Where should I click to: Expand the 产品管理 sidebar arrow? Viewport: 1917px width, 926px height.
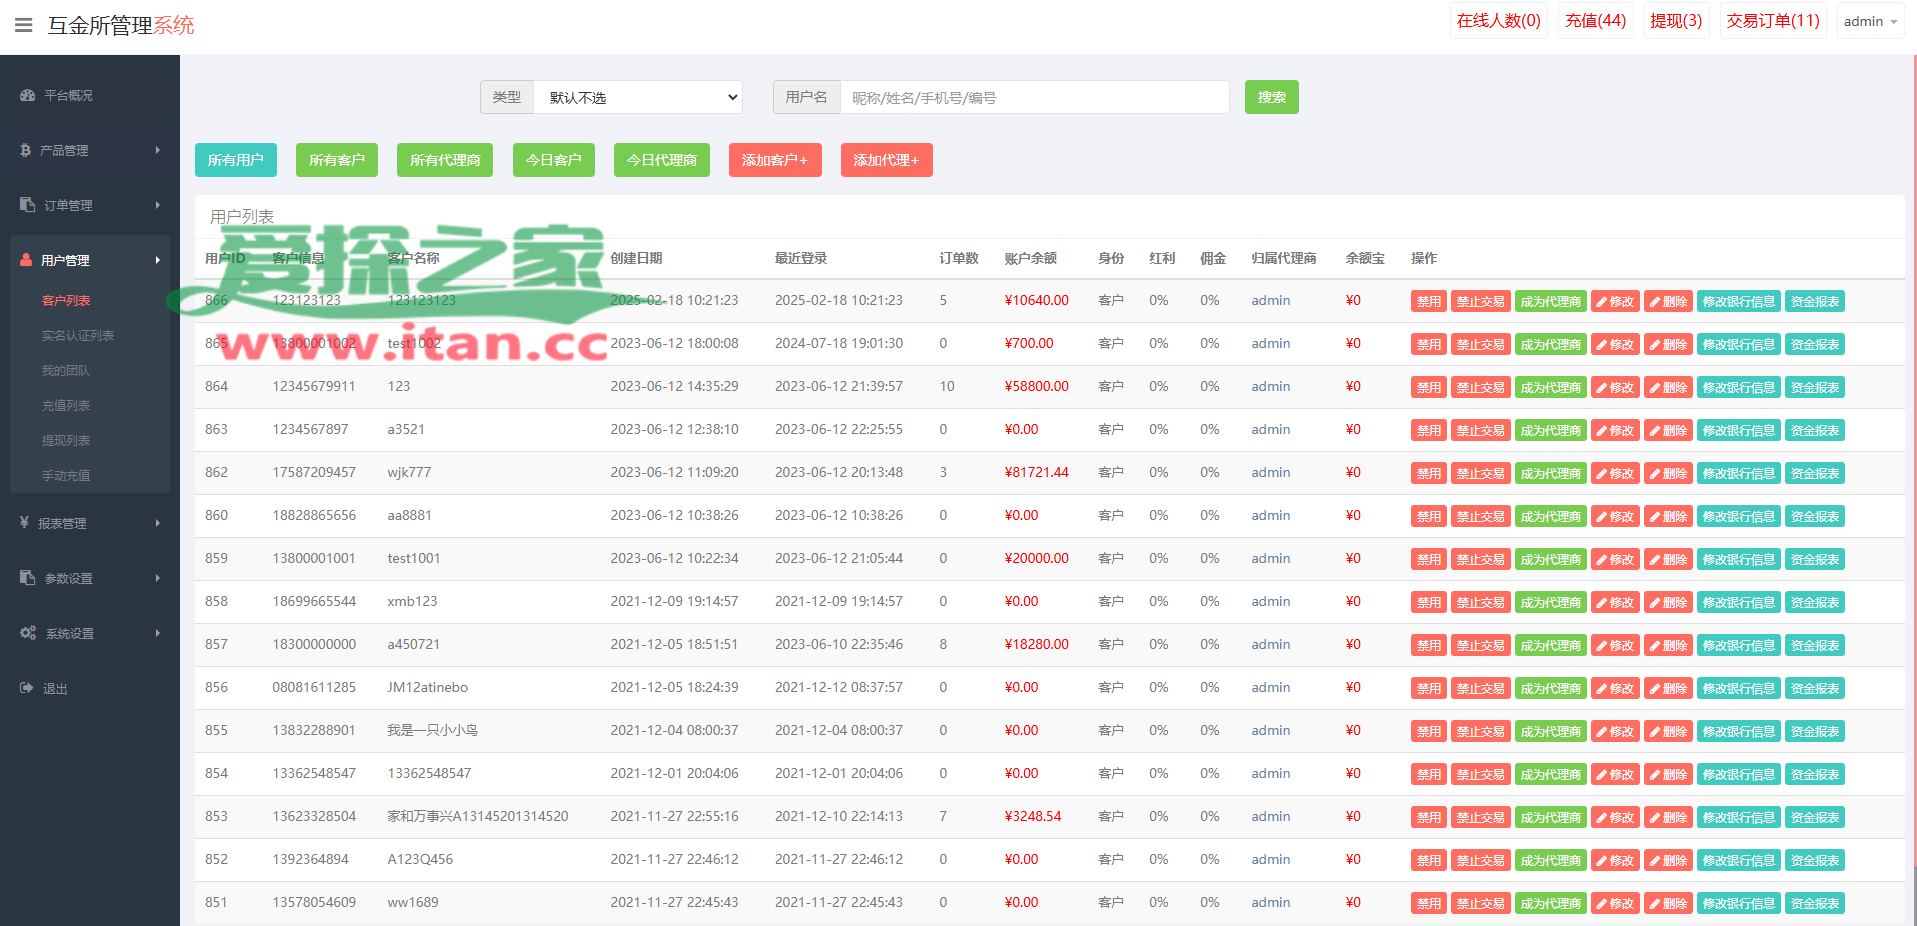point(157,150)
